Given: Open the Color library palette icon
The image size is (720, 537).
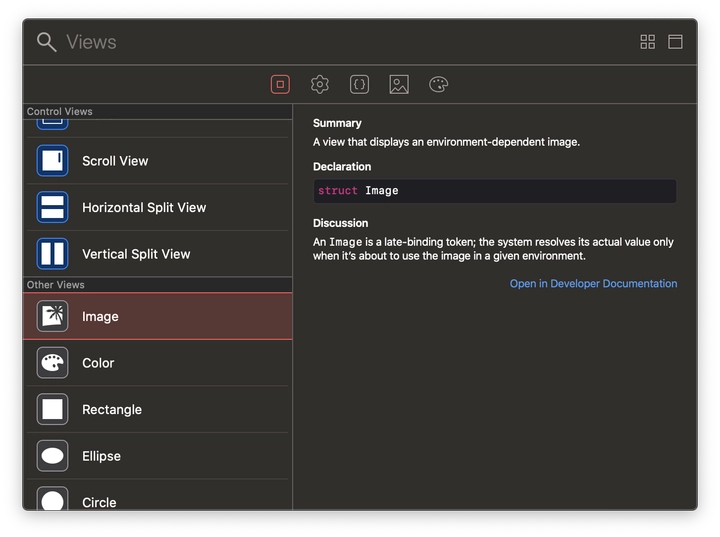Looking at the screenshot, I should pyautogui.click(x=438, y=85).
